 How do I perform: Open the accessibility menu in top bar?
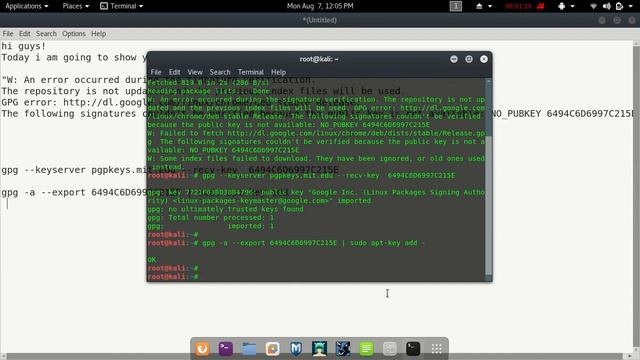(x=562, y=6)
